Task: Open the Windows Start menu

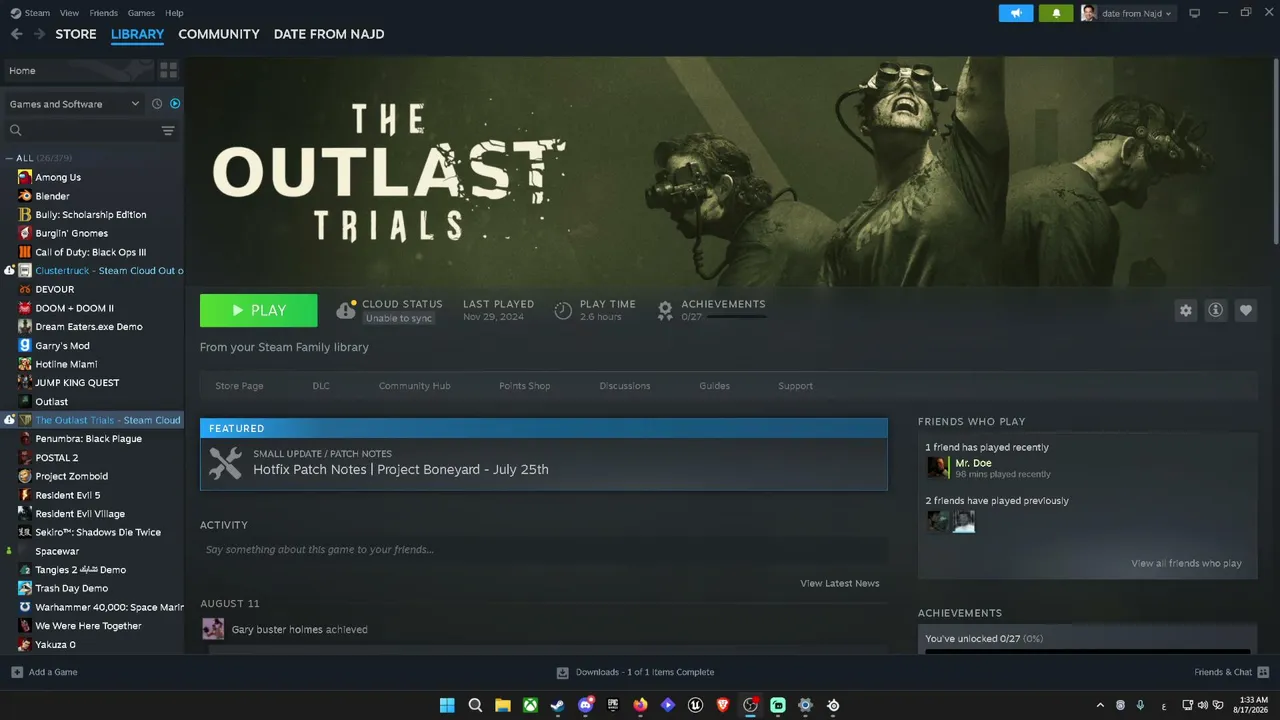Action: 447,705
